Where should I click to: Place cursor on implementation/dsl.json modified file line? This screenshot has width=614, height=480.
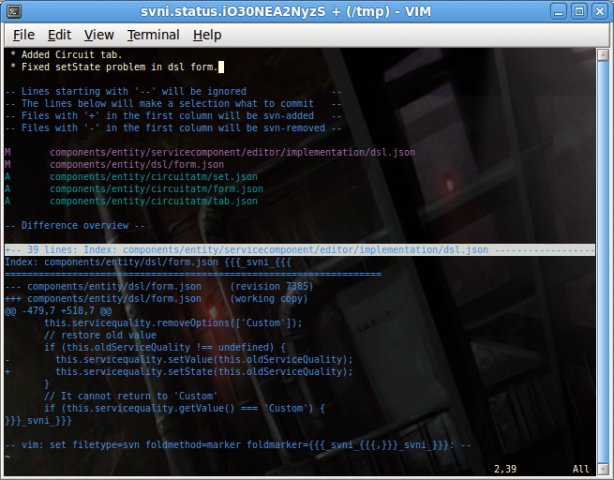point(230,152)
